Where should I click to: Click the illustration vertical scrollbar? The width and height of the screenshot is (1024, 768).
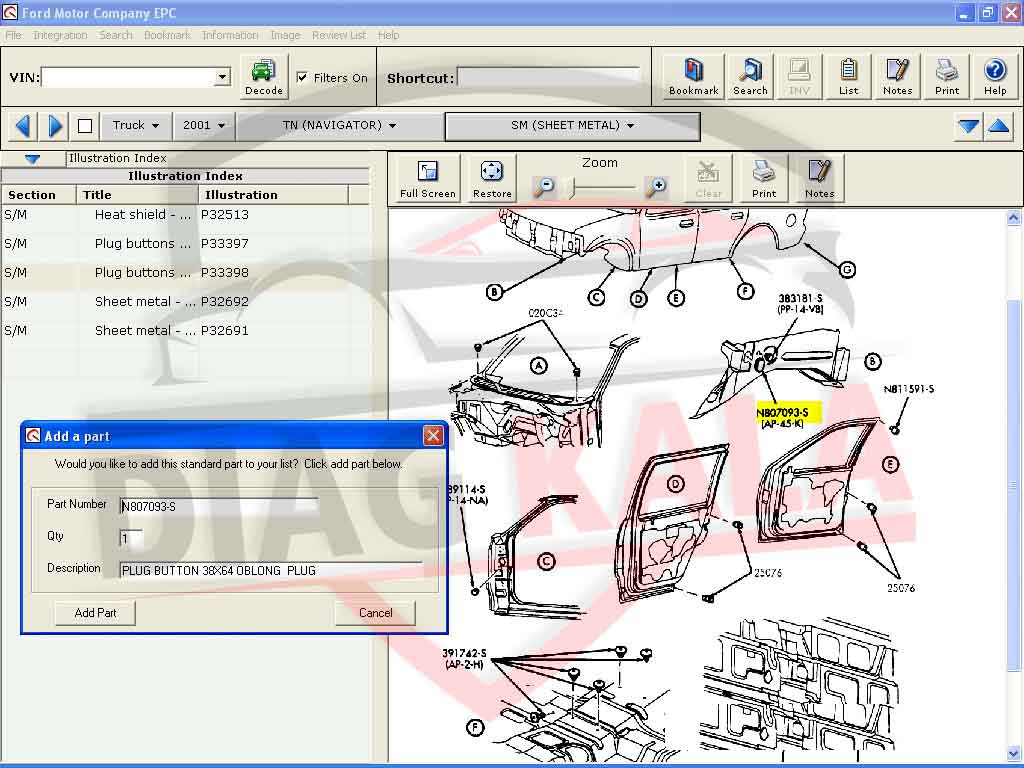[x=1014, y=485]
